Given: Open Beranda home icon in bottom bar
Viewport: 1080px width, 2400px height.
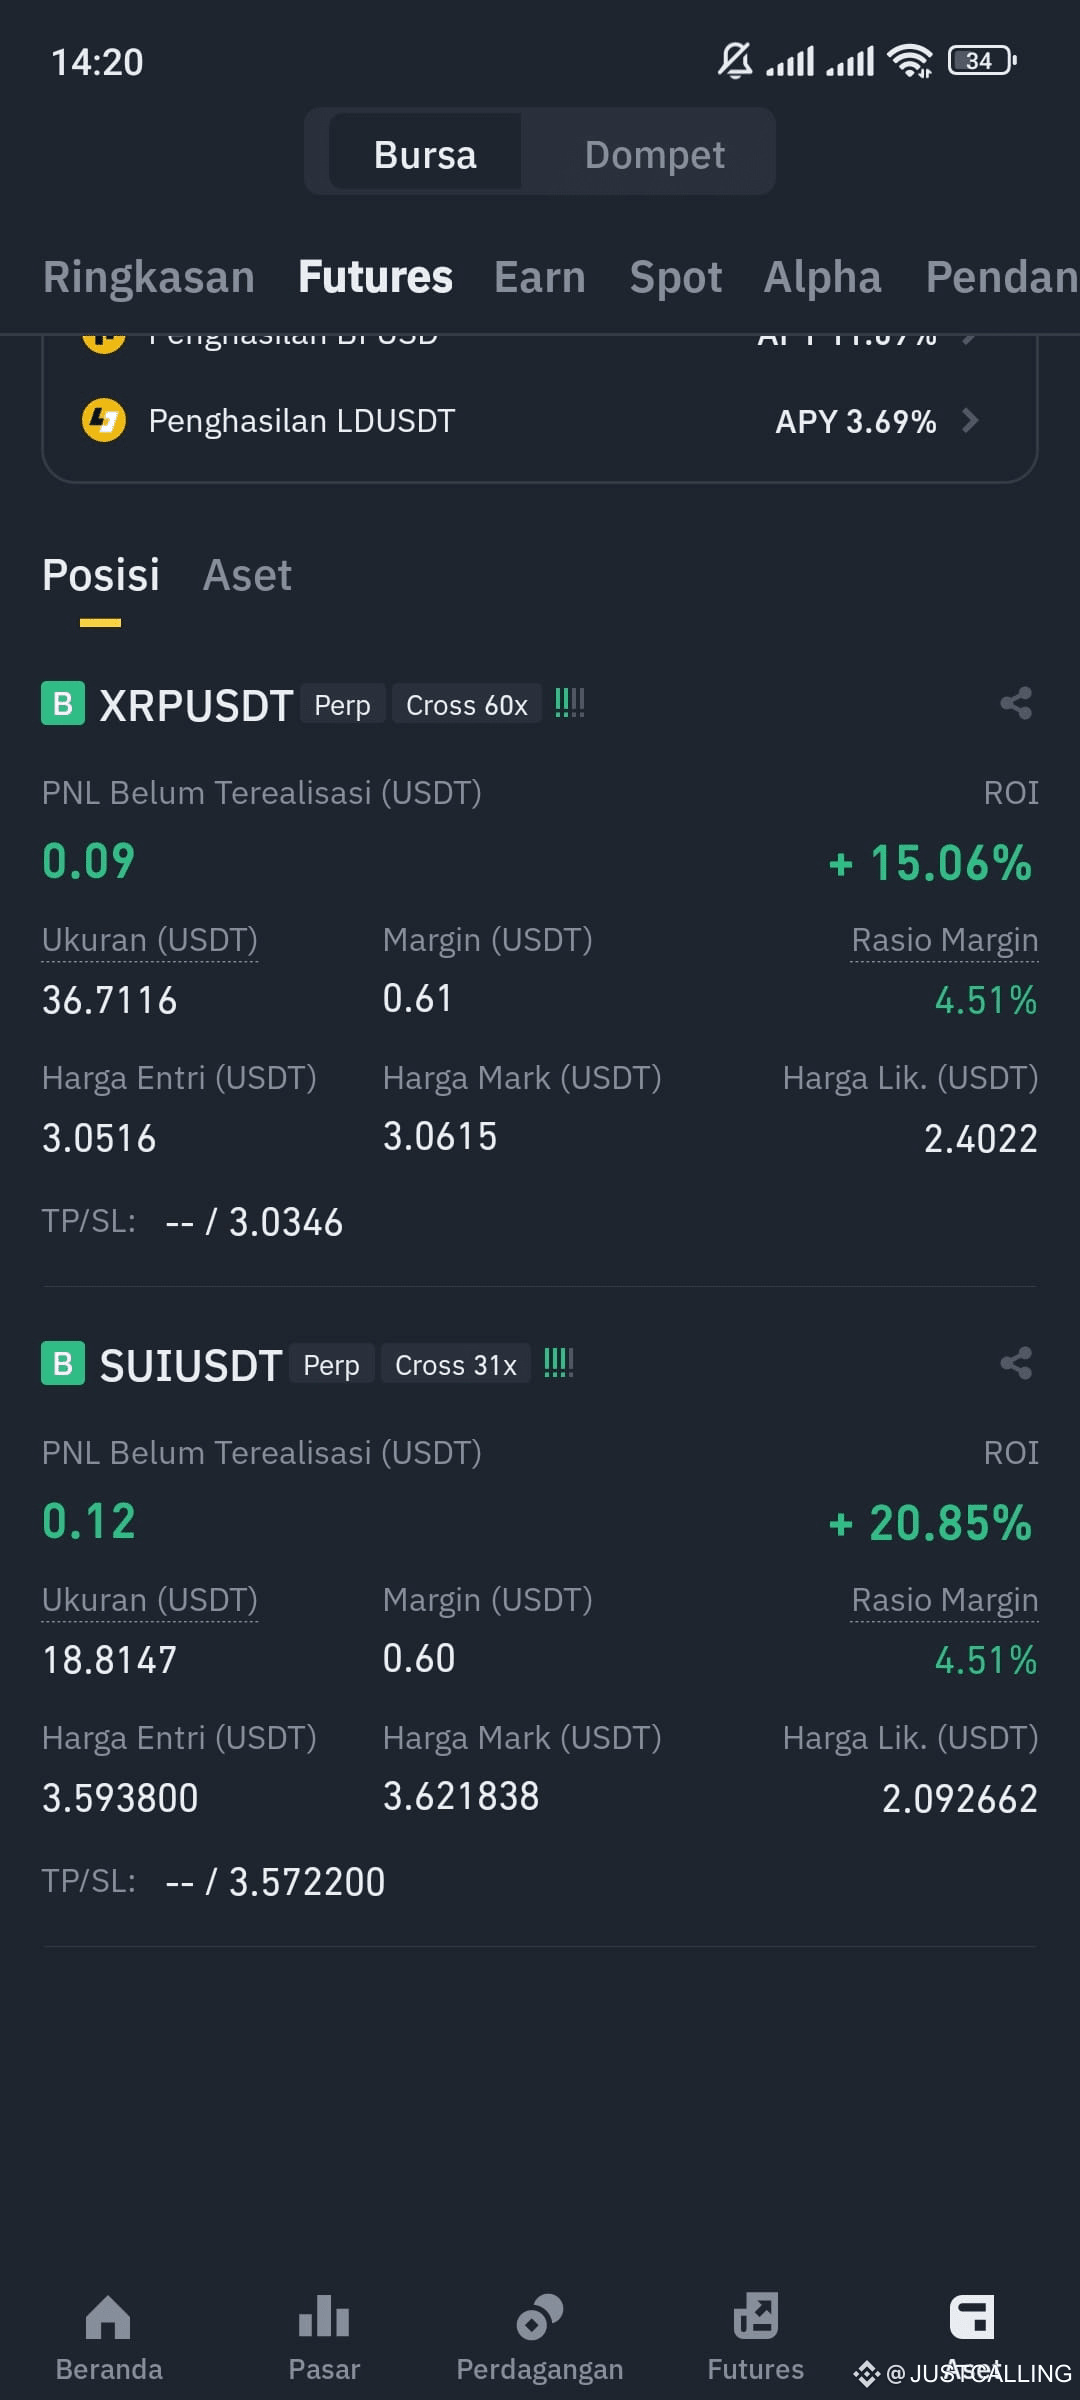Looking at the screenshot, I should click(x=109, y=2317).
